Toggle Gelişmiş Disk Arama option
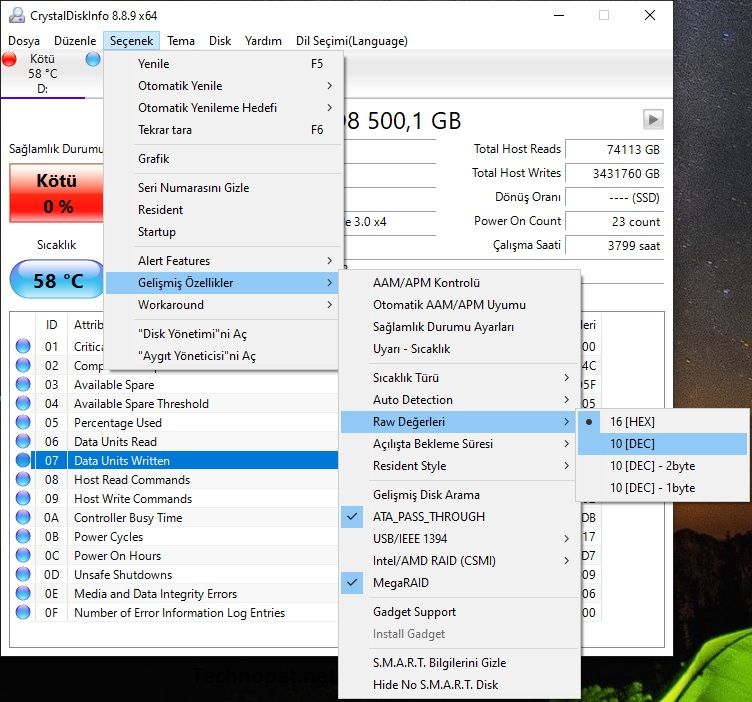The height and width of the screenshot is (702, 752). point(458,494)
